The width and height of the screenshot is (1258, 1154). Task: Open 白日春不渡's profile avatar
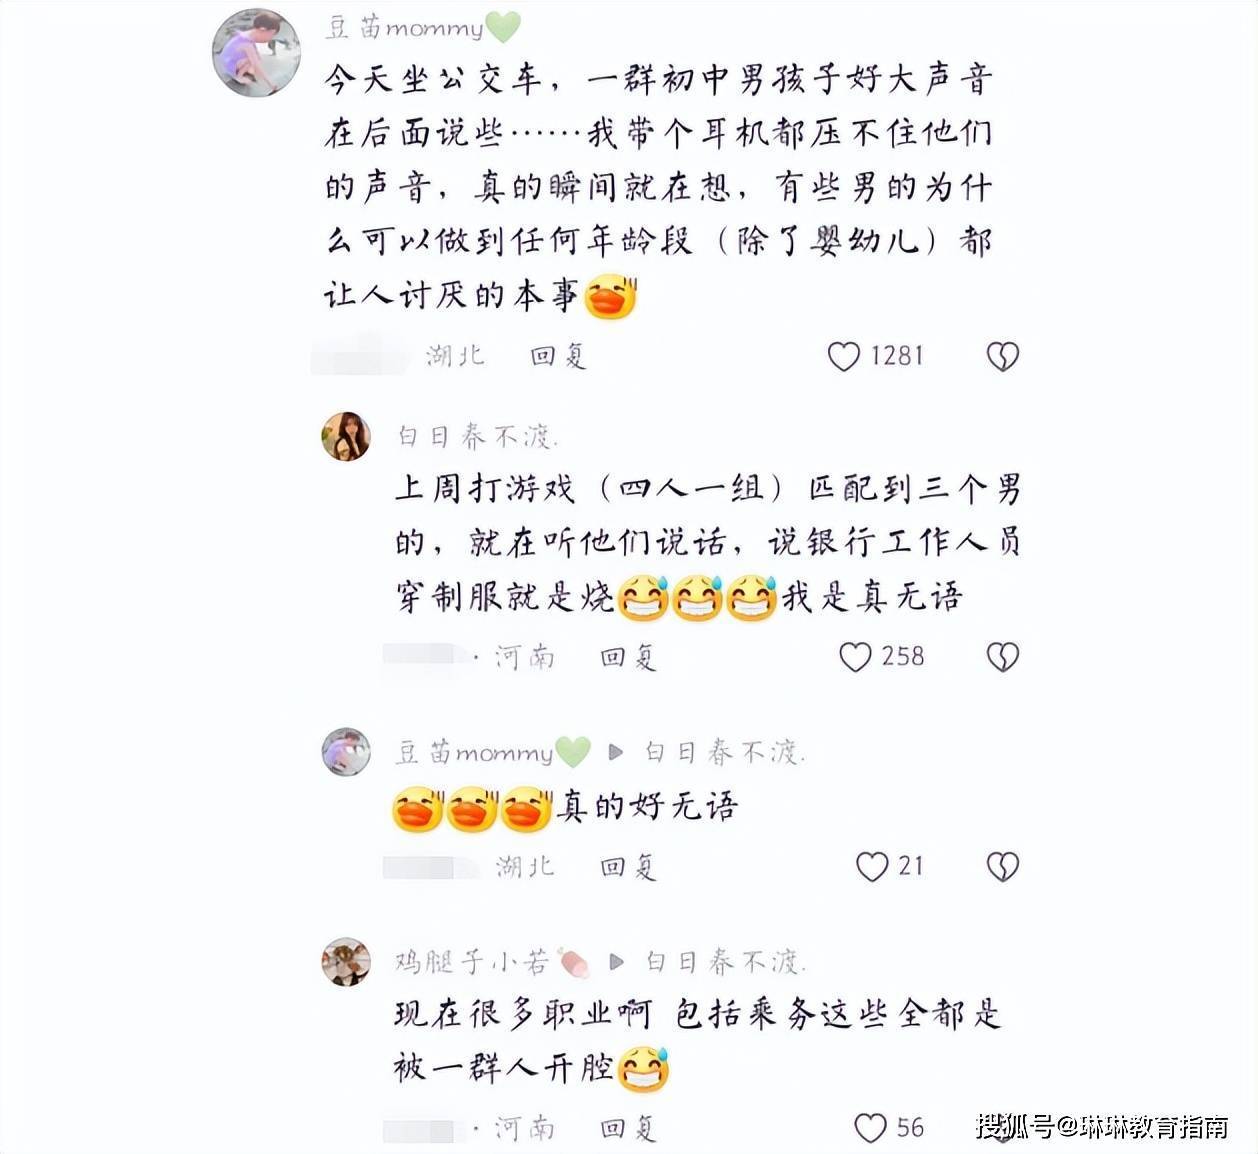(x=346, y=436)
